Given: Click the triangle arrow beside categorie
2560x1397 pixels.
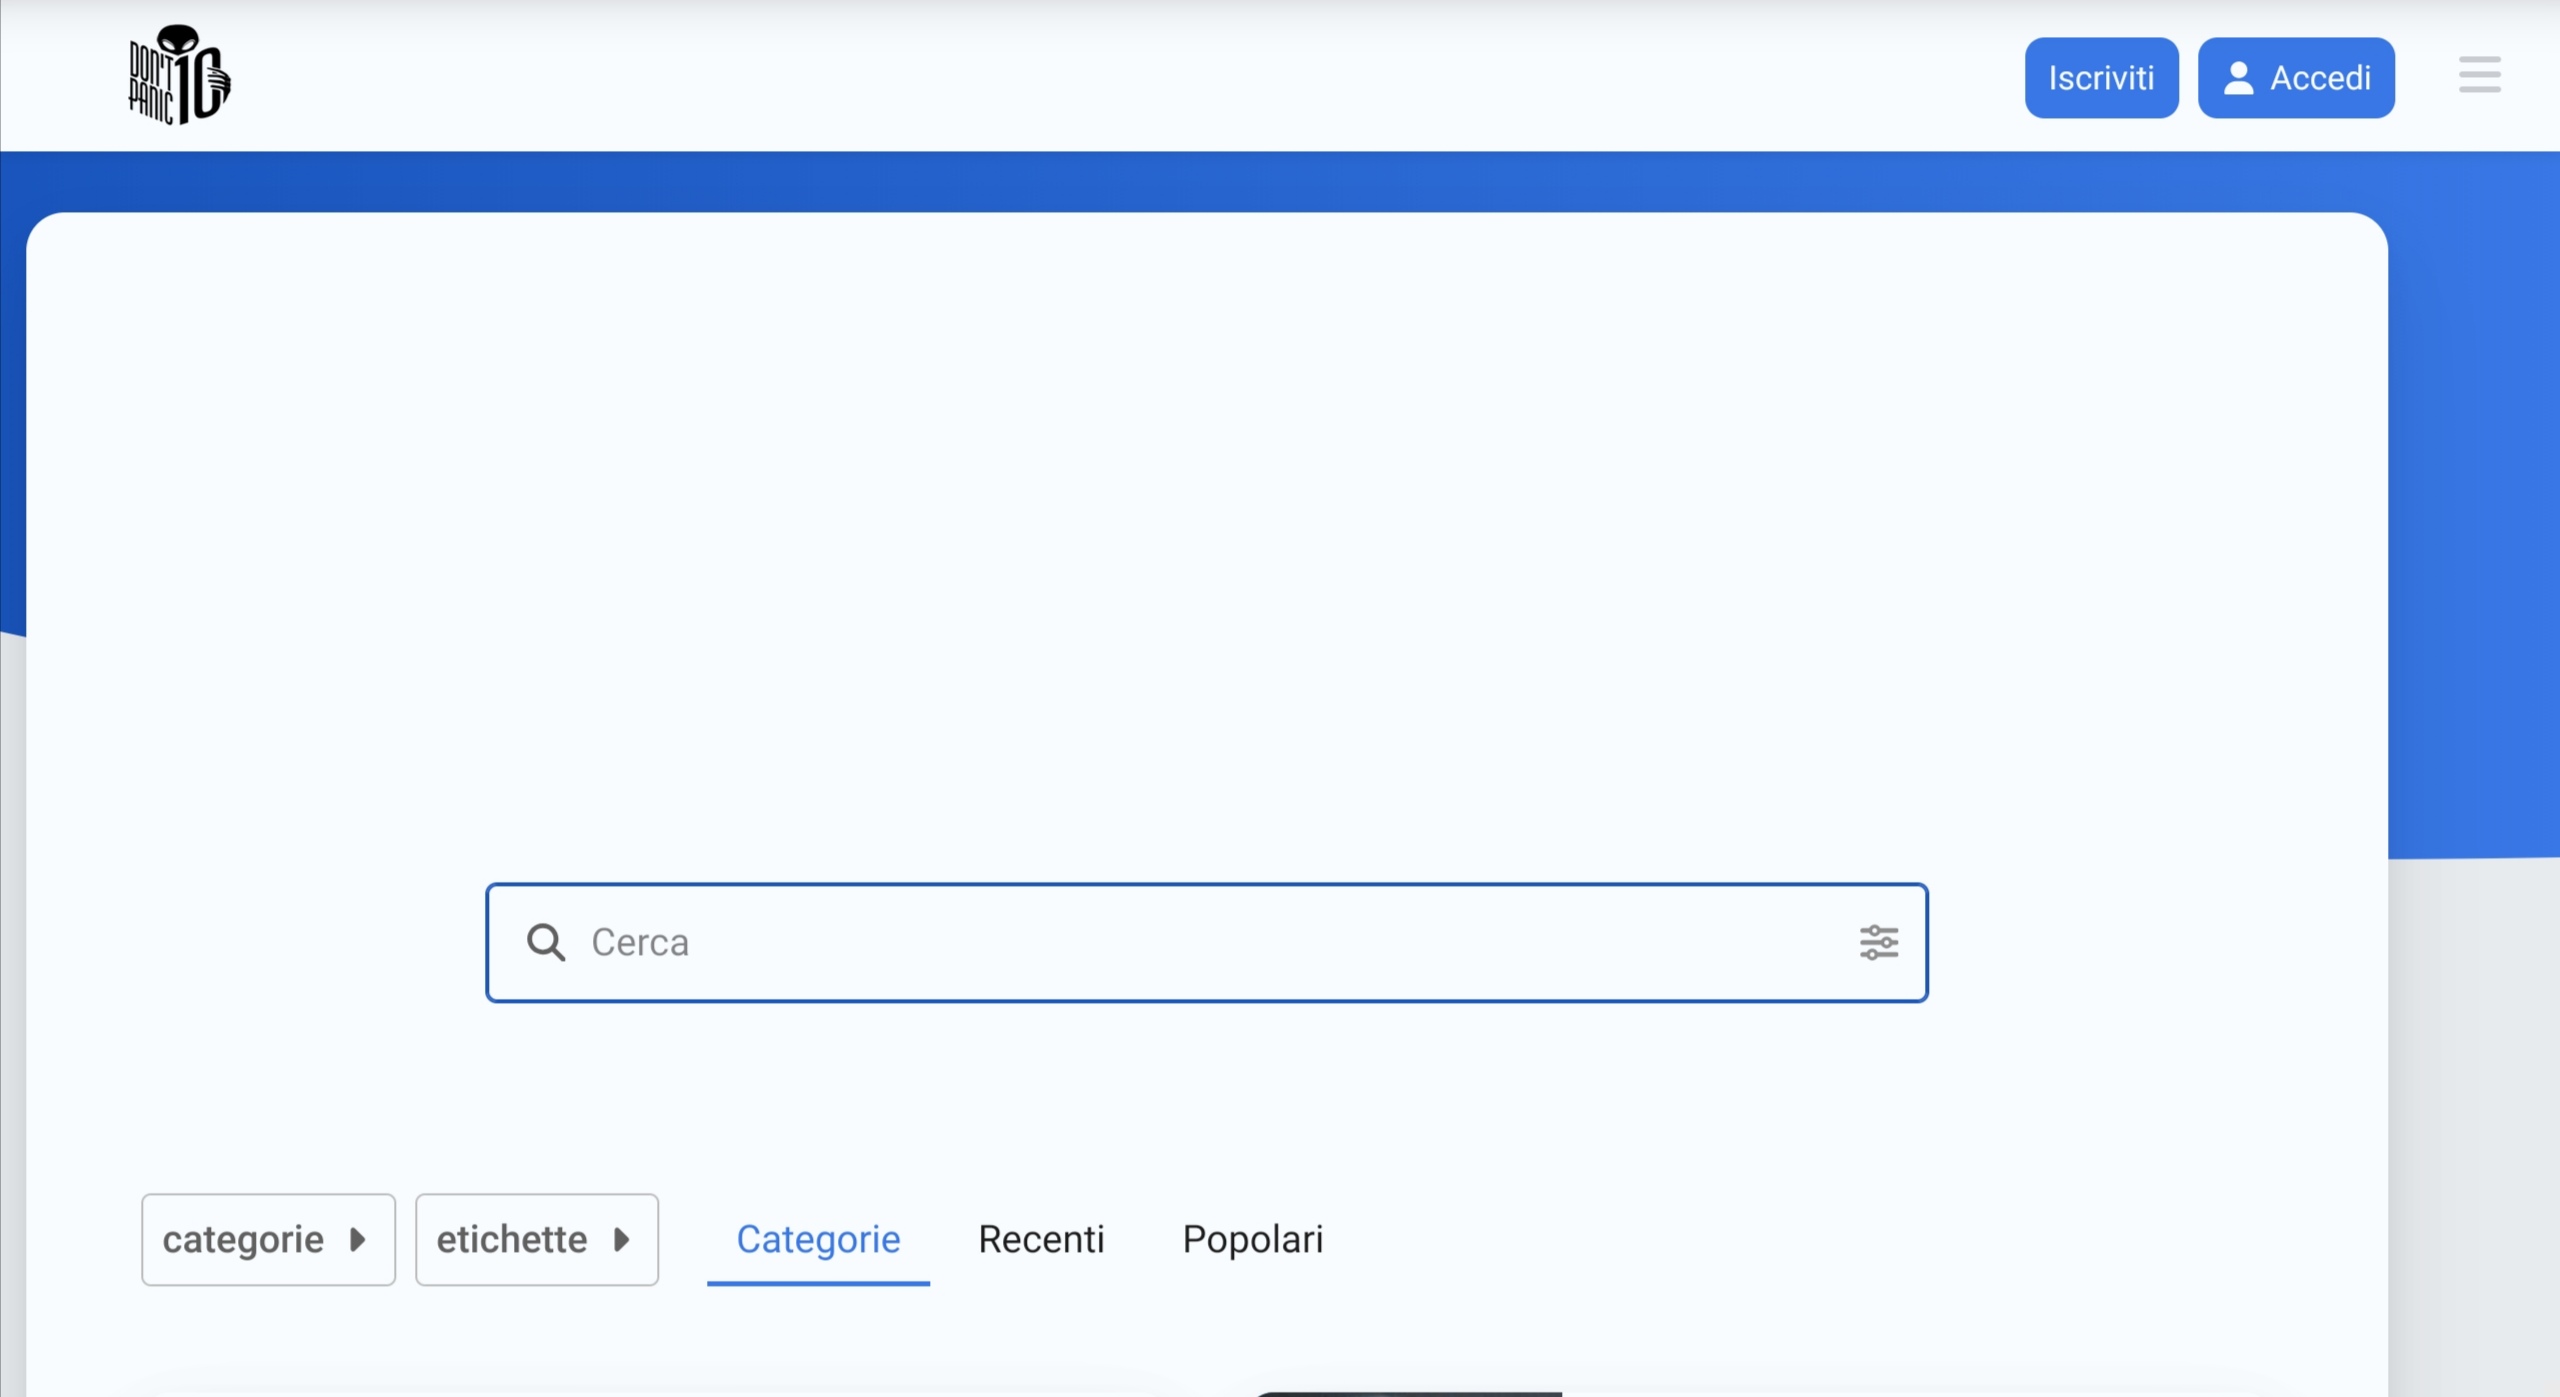Looking at the screenshot, I should tap(357, 1239).
